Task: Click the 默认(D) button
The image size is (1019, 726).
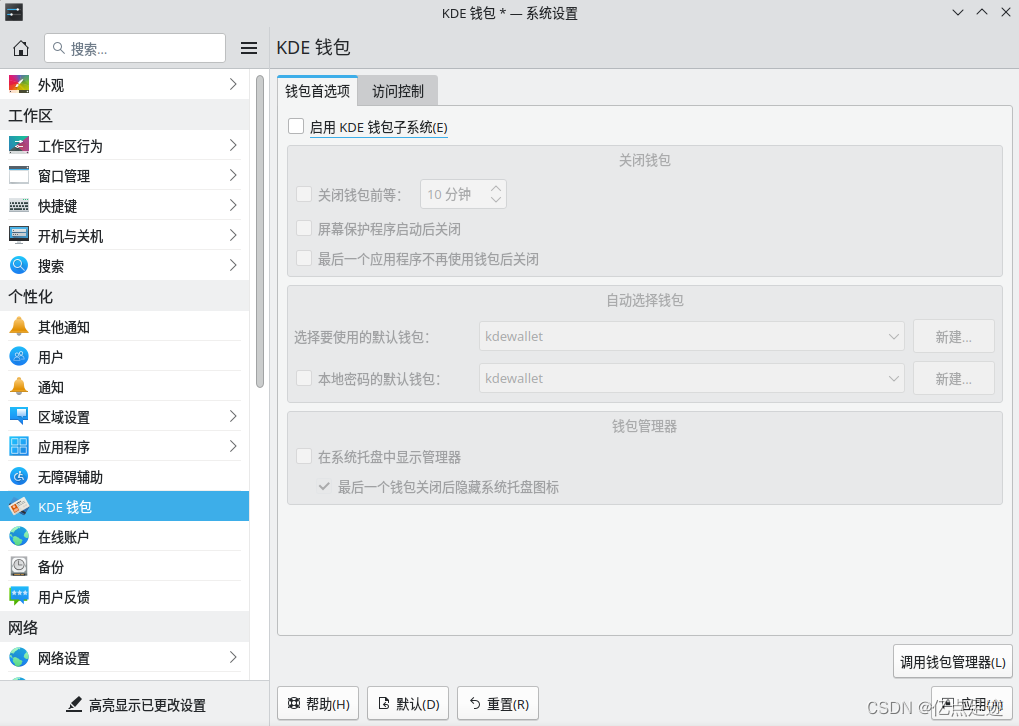Action: [408, 704]
